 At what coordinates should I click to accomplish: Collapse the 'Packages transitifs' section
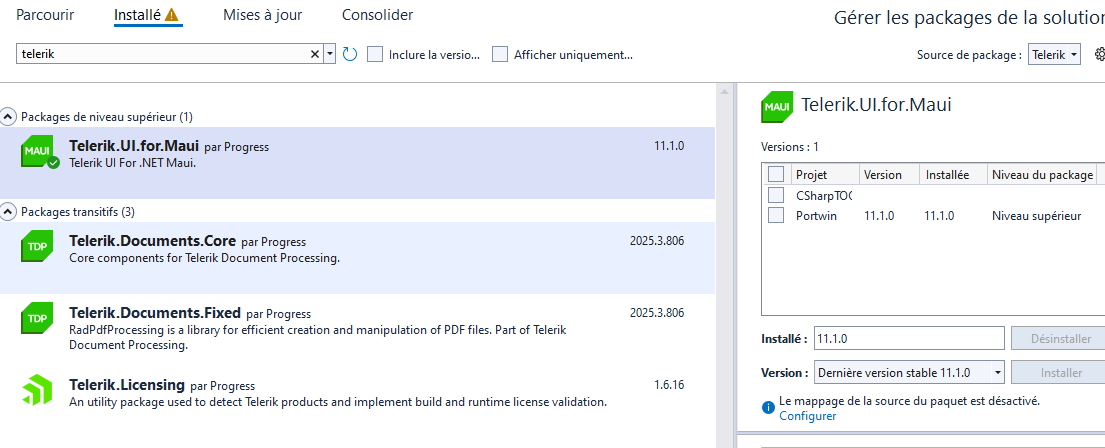[9, 212]
